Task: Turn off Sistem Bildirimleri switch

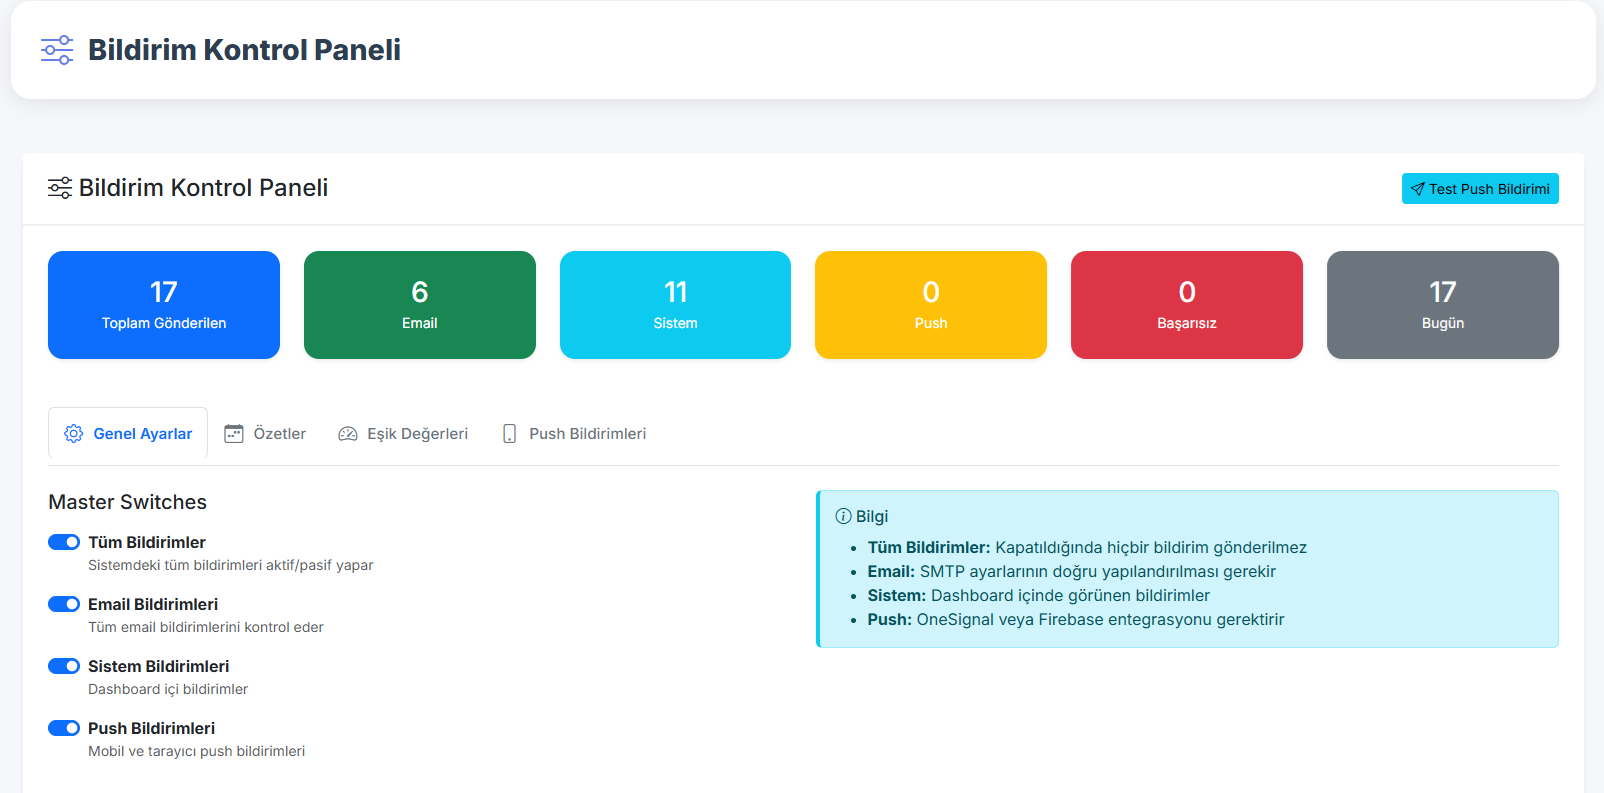Action: 64,666
